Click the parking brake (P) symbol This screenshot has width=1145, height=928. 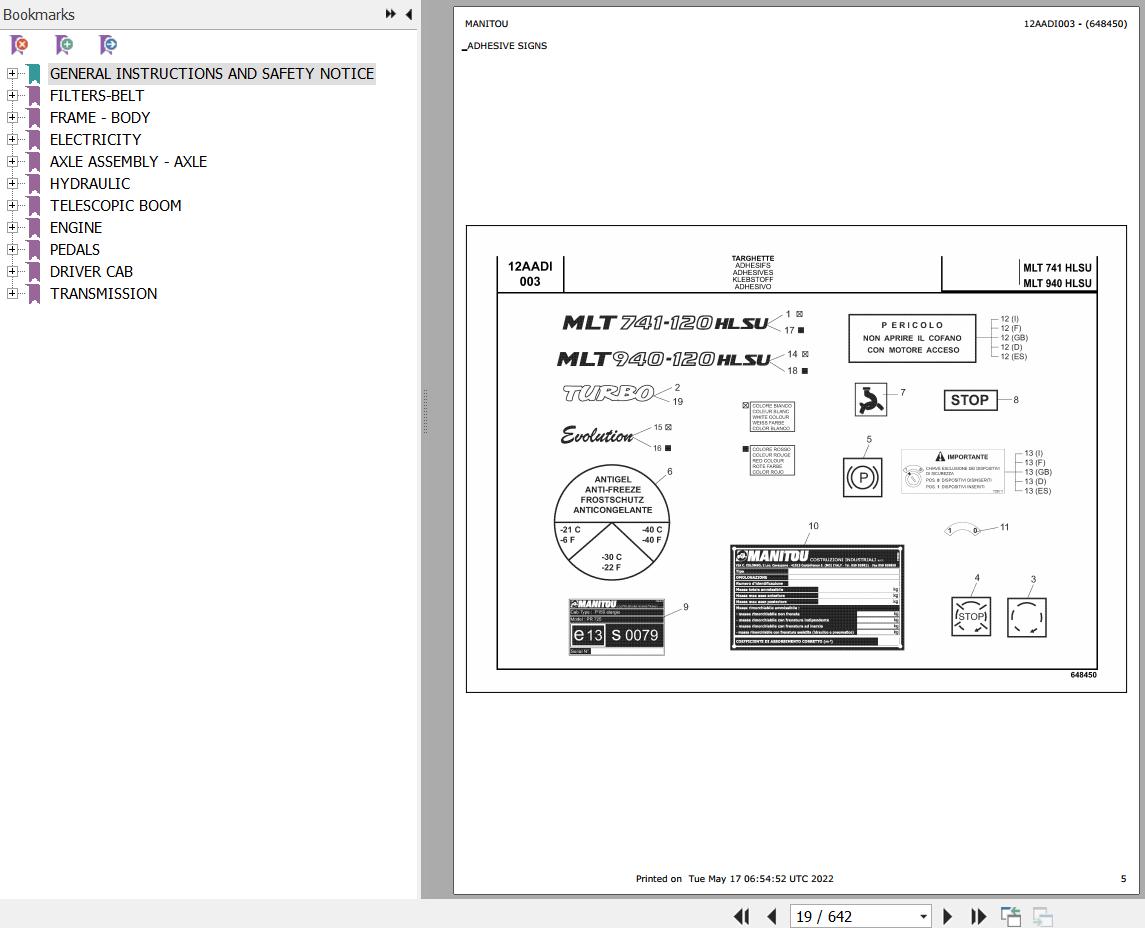click(x=862, y=478)
